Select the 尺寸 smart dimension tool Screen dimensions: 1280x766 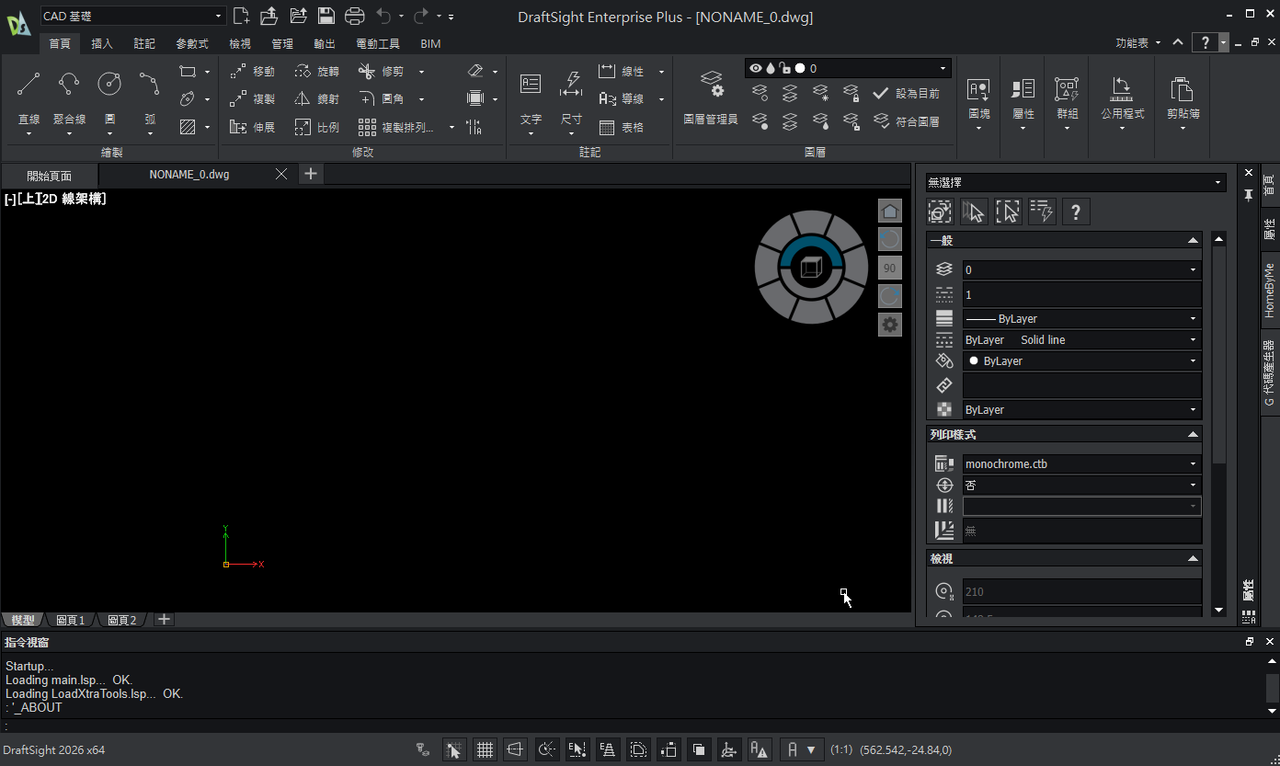coord(571,97)
